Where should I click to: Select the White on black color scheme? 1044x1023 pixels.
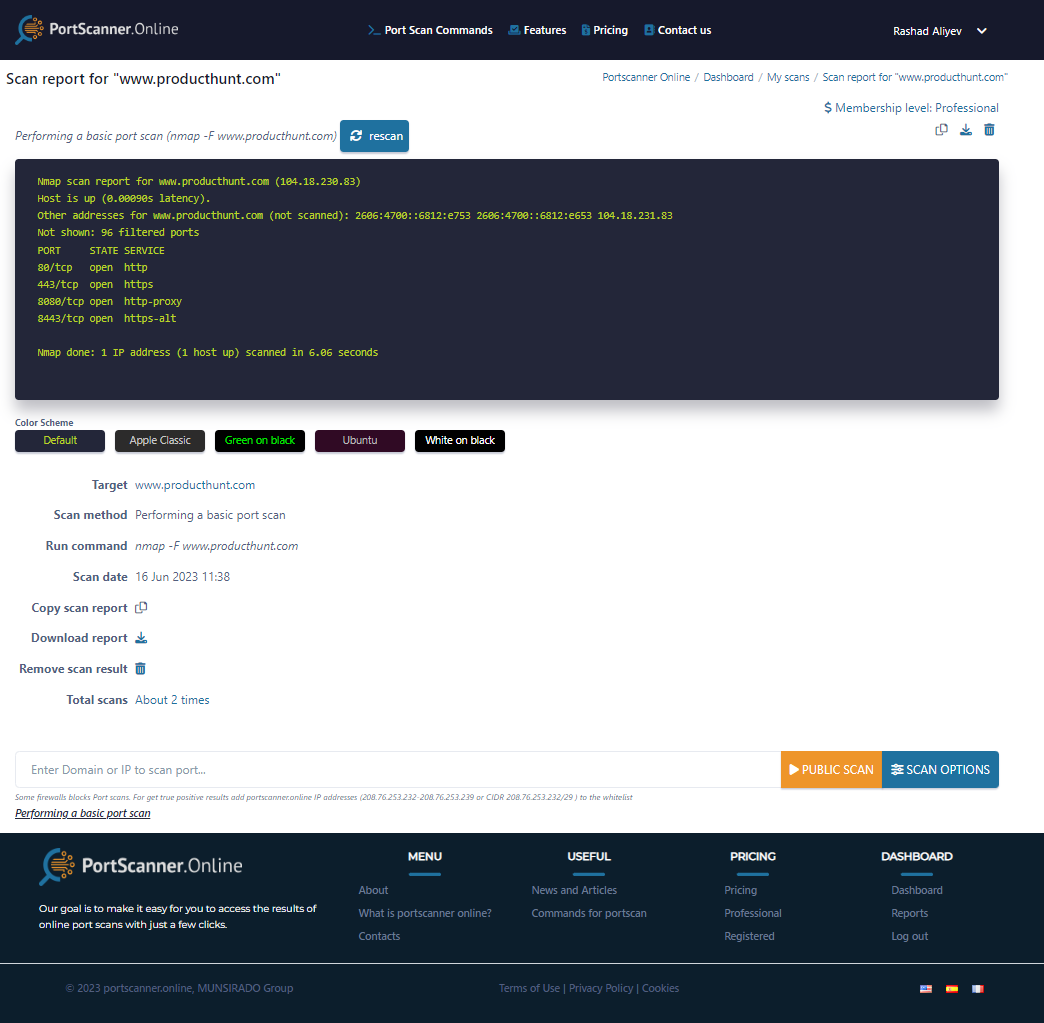[459, 441]
